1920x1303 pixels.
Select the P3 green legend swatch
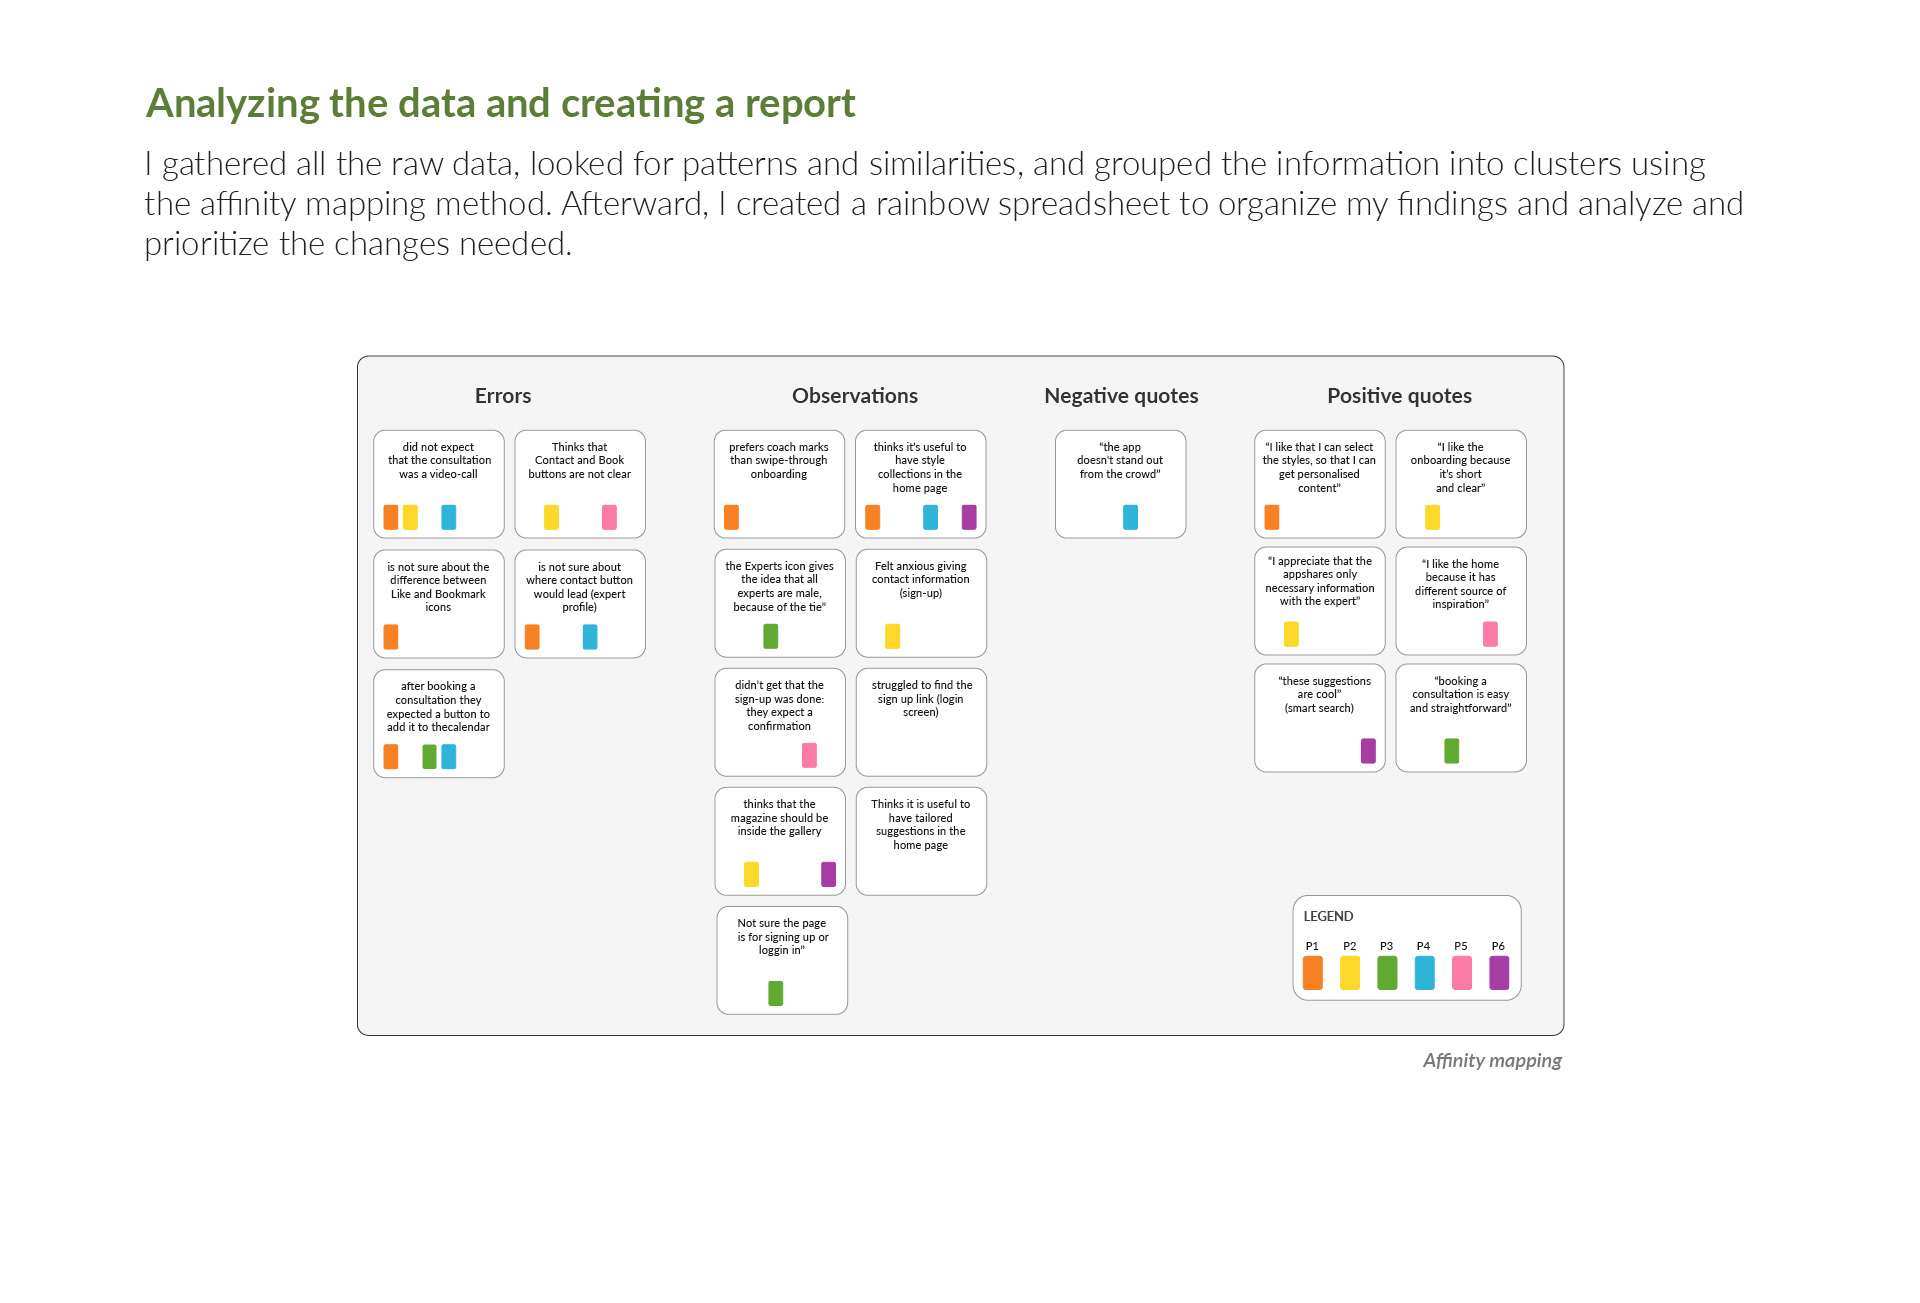click(x=1386, y=973)
